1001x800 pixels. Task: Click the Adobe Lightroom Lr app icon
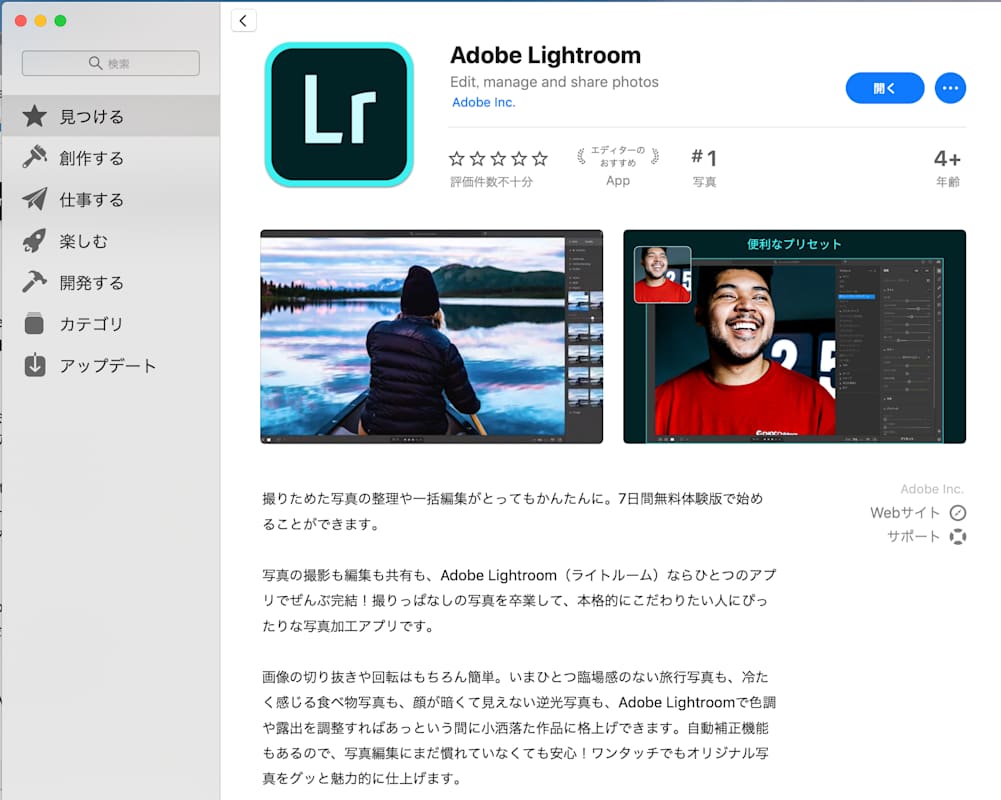click(339, 115)
